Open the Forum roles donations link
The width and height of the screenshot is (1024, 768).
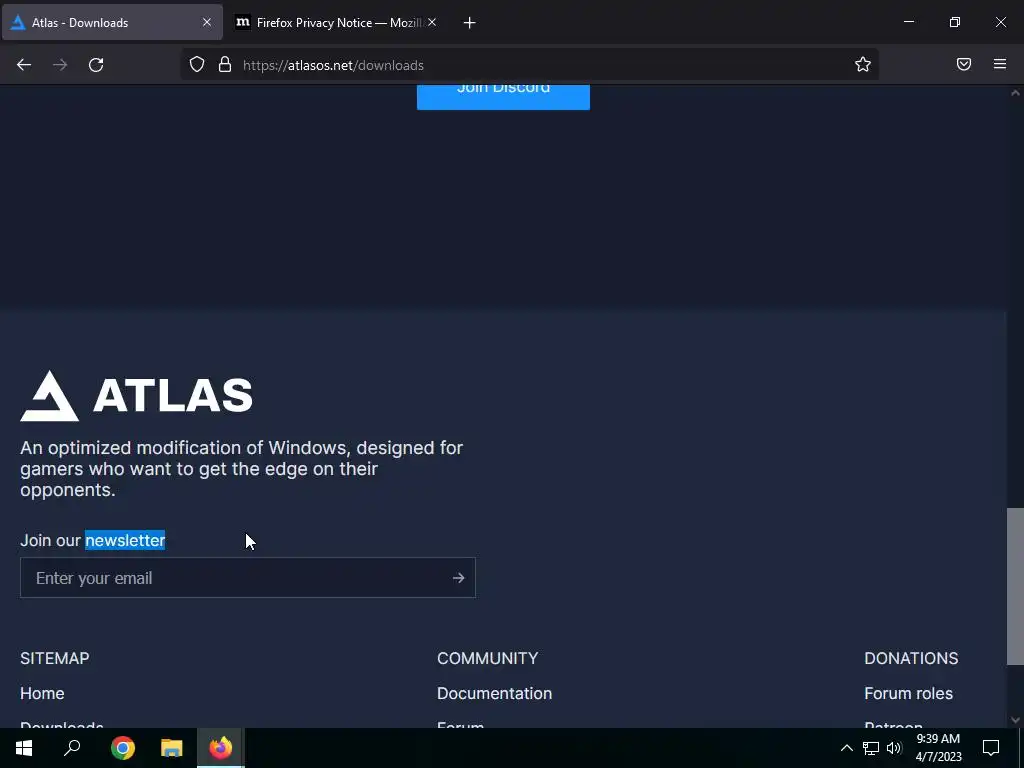908,693
